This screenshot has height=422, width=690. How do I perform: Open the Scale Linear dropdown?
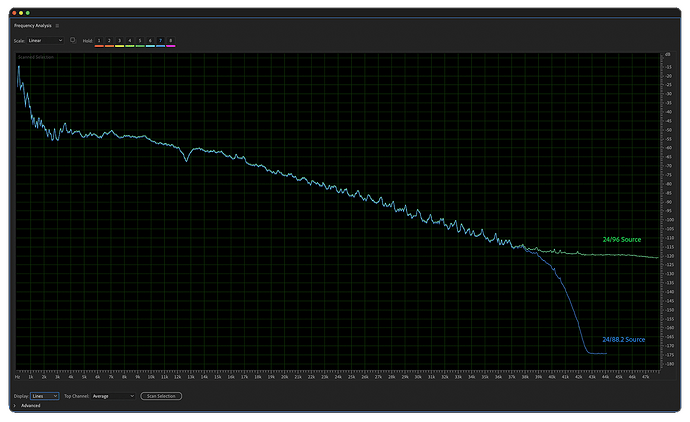45,40
